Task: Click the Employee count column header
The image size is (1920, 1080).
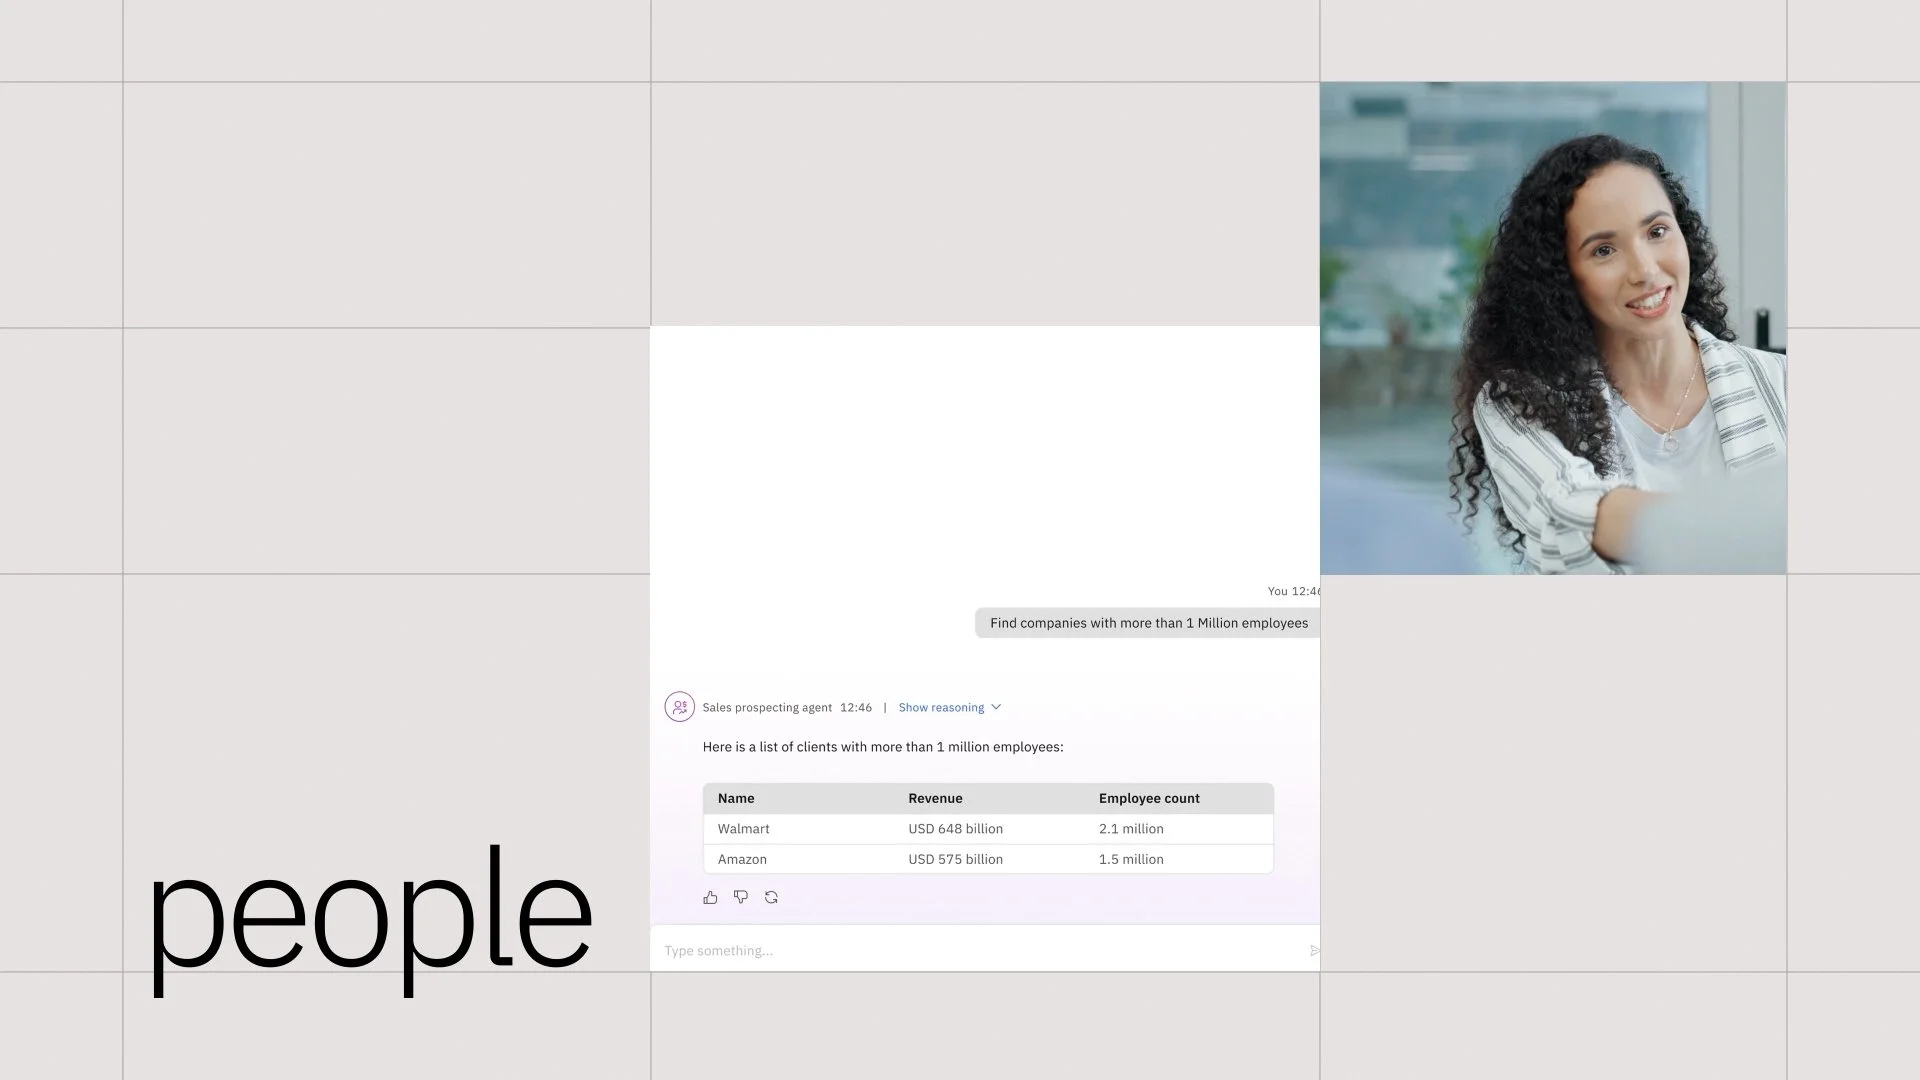Action: (1149, 798)
